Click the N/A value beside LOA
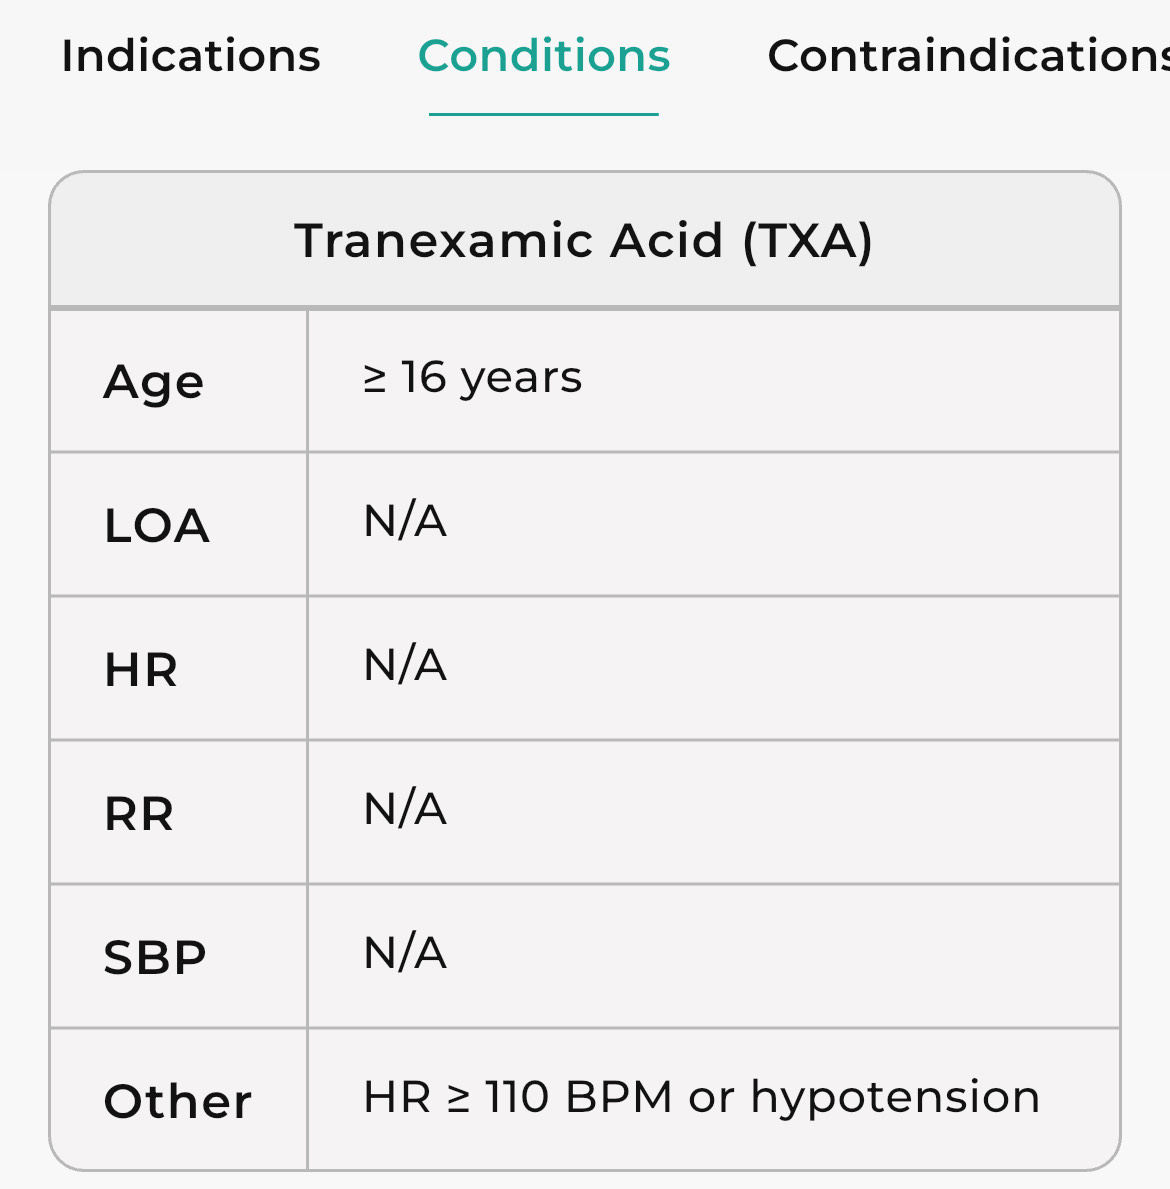Screen dimensions: 1170x1189 click(x=405, y=521)
